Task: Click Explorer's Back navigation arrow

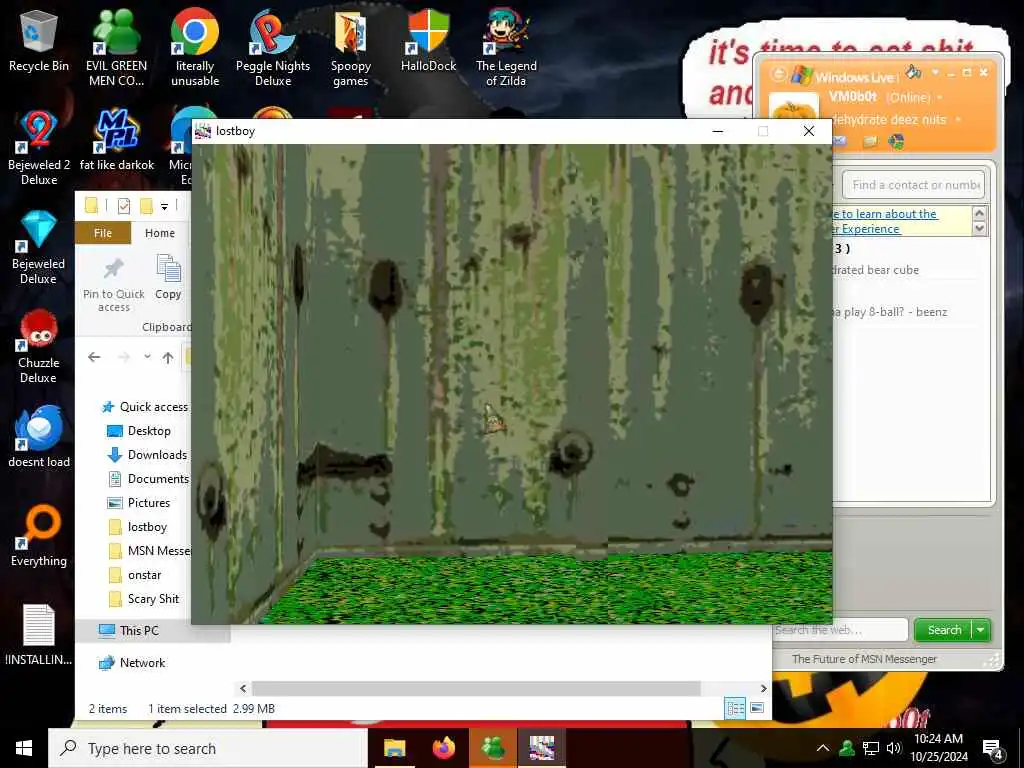Action: (x=94, y=357)
